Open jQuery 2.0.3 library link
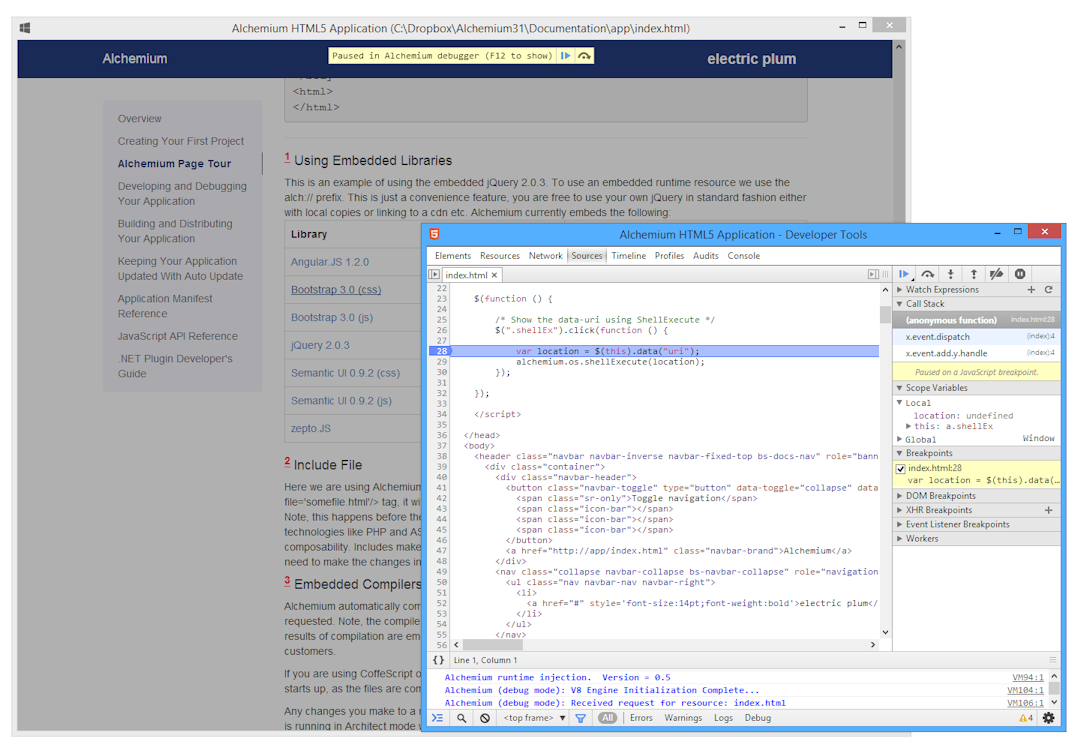The width and height of the screenshot is (1081, 751). pos(320,345)
